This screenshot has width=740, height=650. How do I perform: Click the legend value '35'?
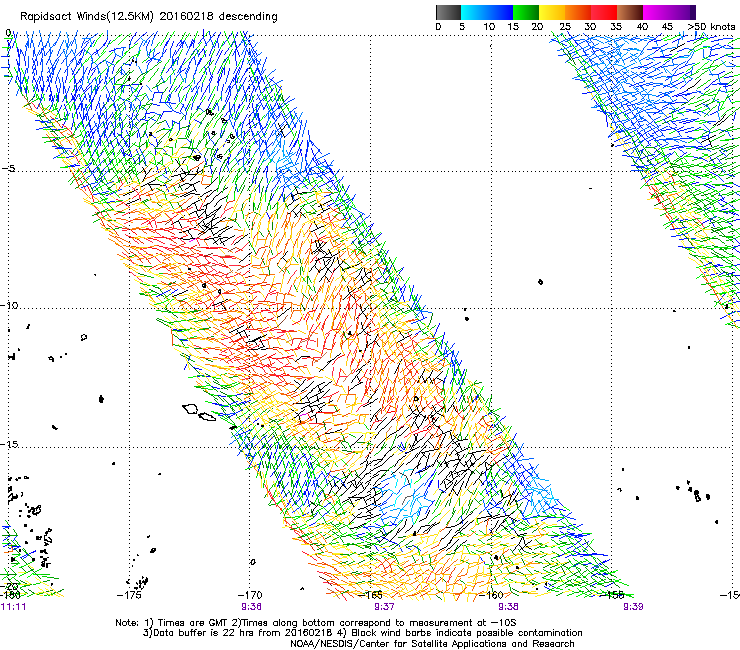click(616, 27)
